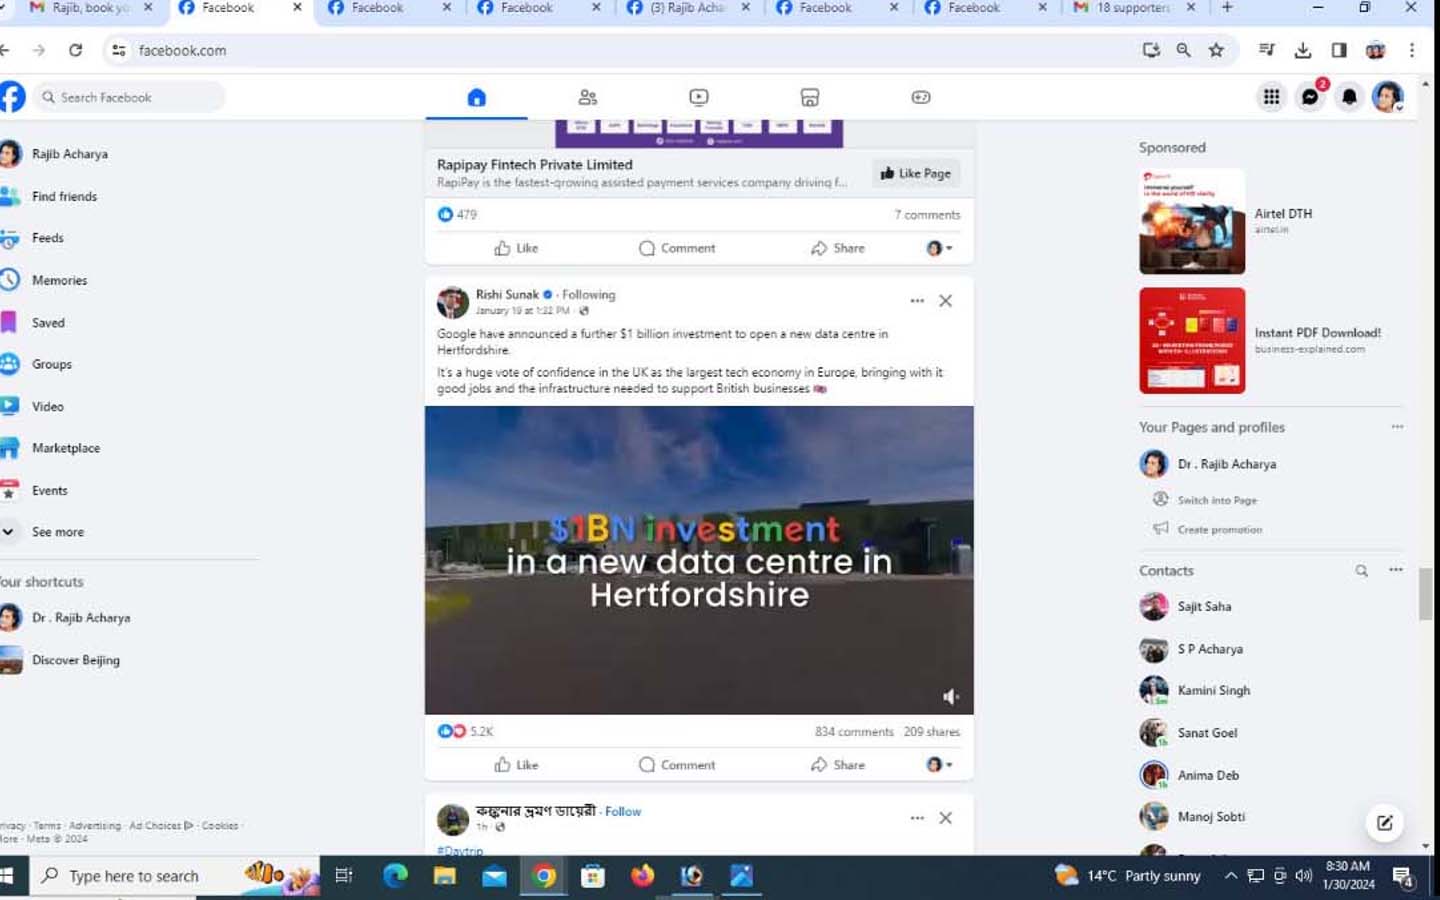The image size is (1440, 900).
Task: Click Like Page for Rapipay Fintech
Action: (x=915, y=173)
